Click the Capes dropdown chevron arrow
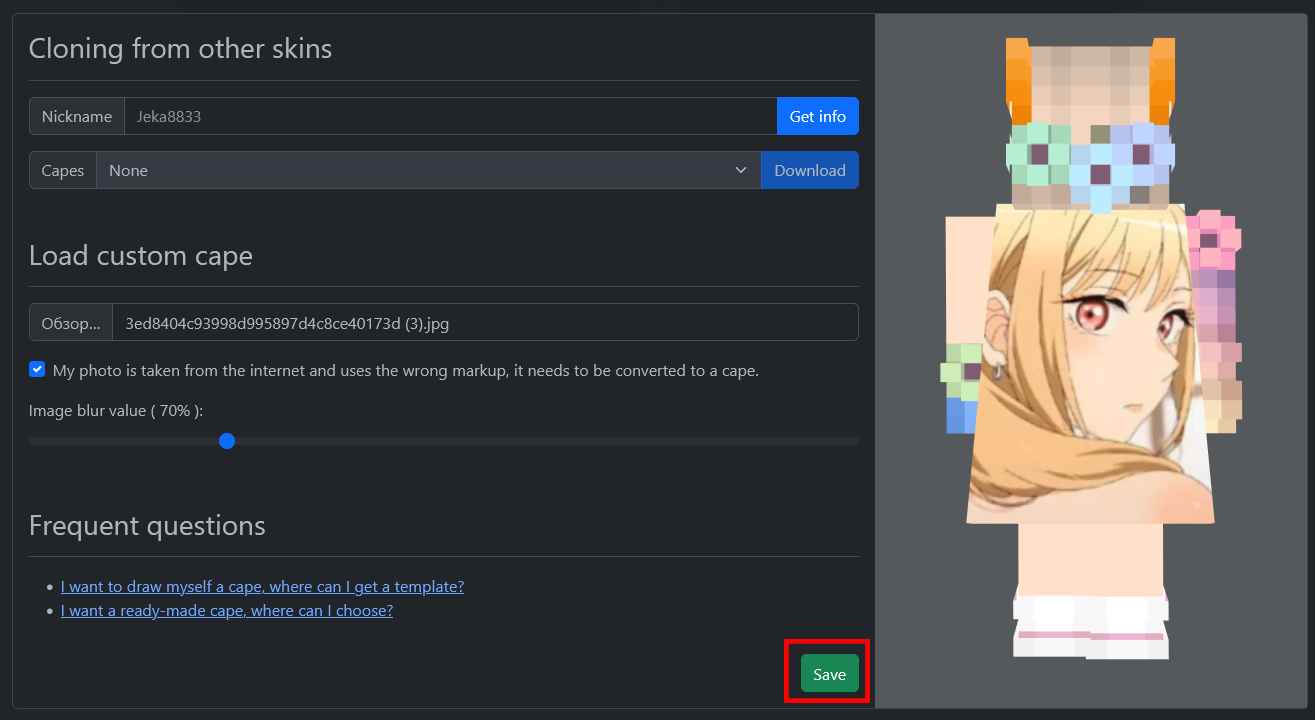This screenshot has width=1315, height=720. pyautogui.click(x=741, y=170)
